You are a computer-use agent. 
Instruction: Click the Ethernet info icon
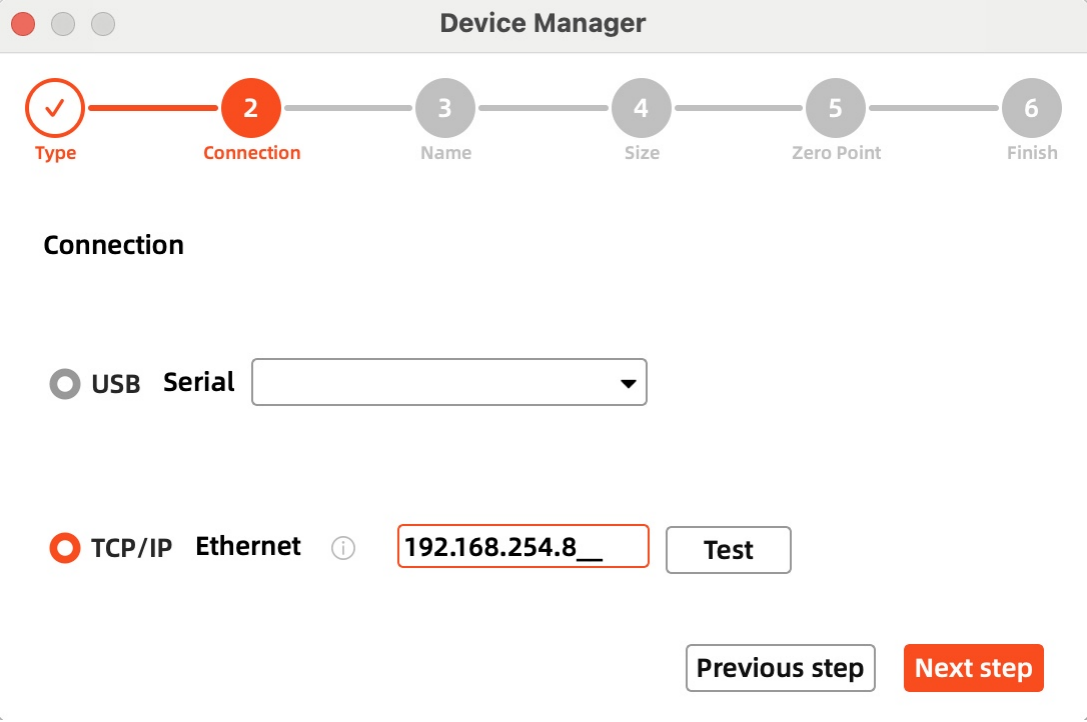coord(343,548)
